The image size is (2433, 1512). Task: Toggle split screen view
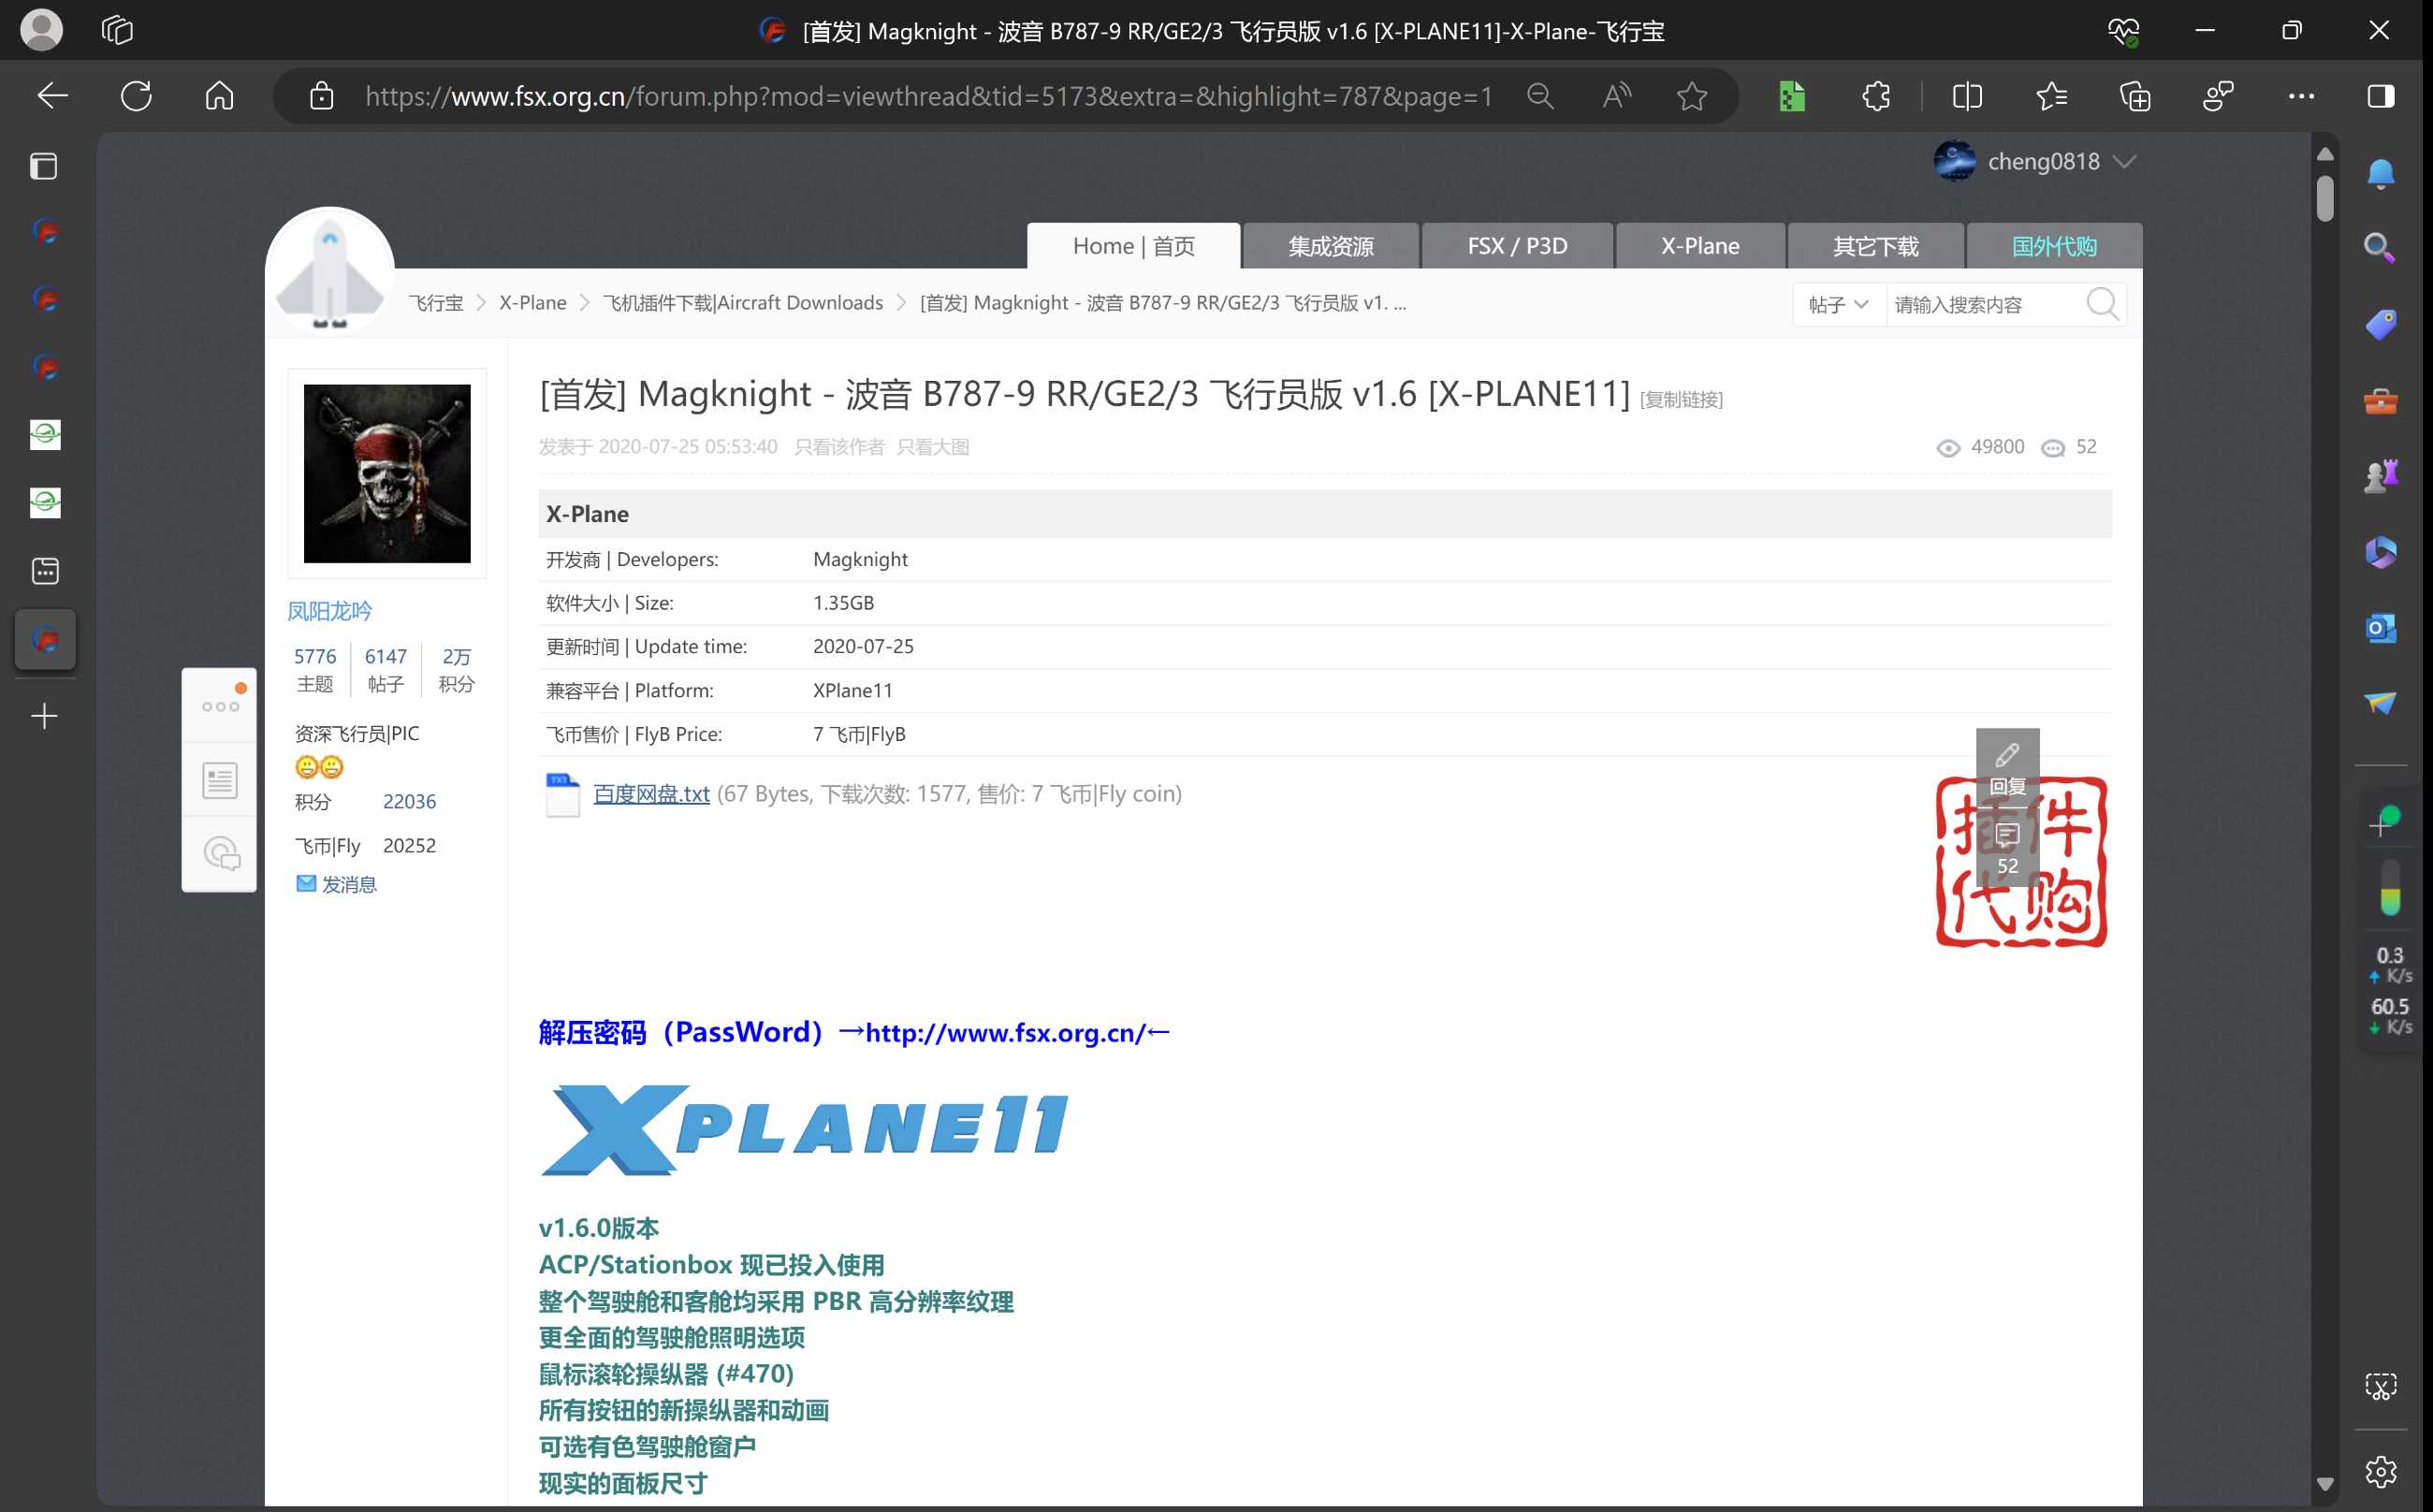(1967, 96)
